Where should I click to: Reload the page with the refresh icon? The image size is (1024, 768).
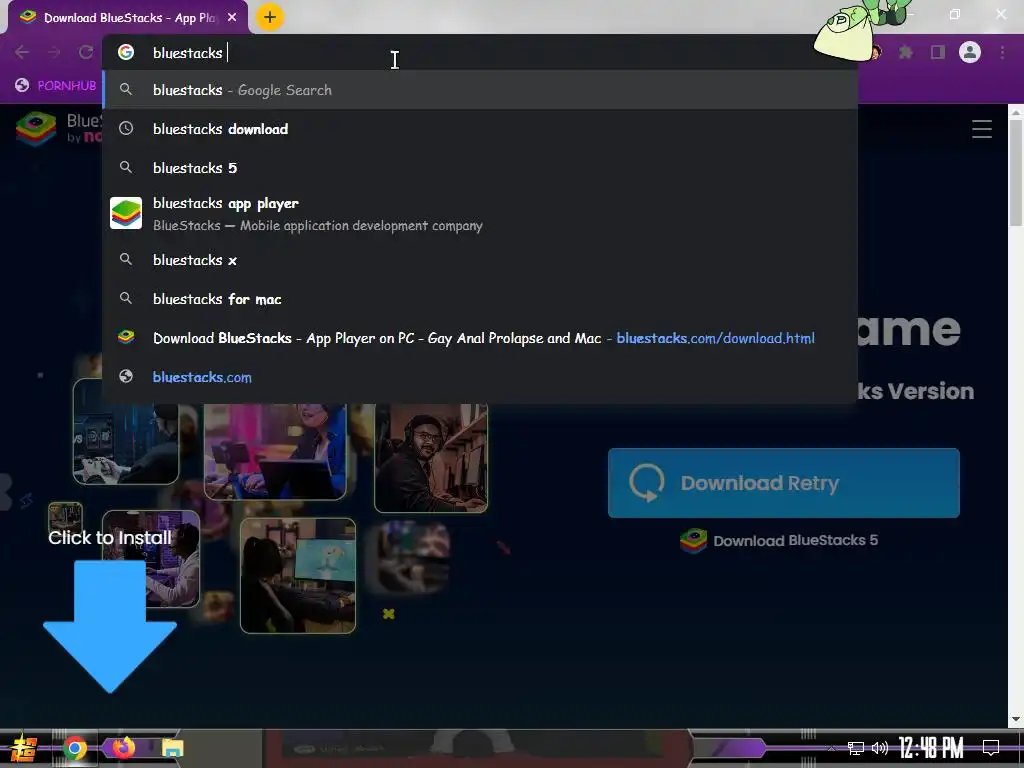pos(86,52)
